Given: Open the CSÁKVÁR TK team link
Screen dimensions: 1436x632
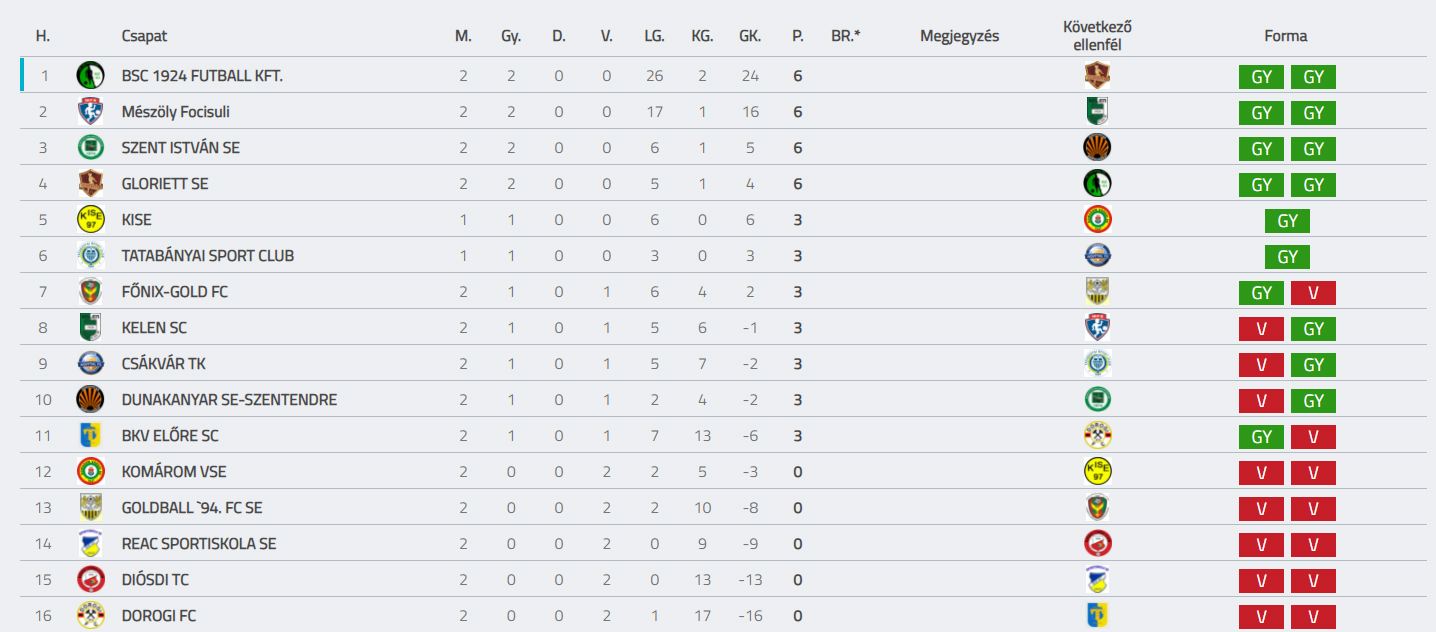Looking at the screenshot, I should [x=164, y=363].
